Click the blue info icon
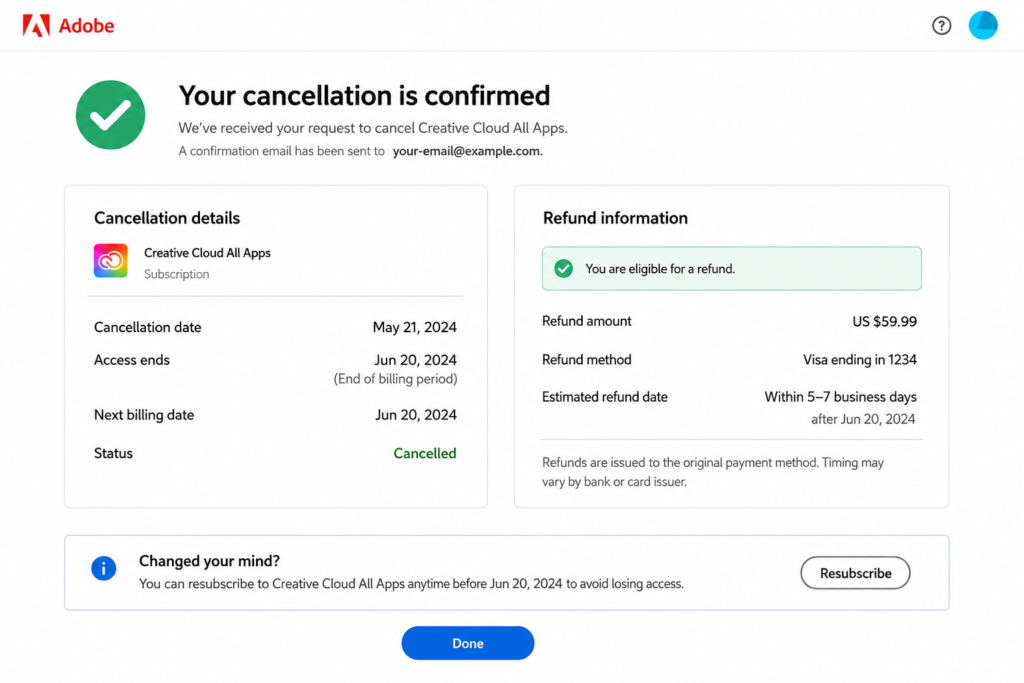1024x683 pixels. pyautogui.click(x=103, y=568)
